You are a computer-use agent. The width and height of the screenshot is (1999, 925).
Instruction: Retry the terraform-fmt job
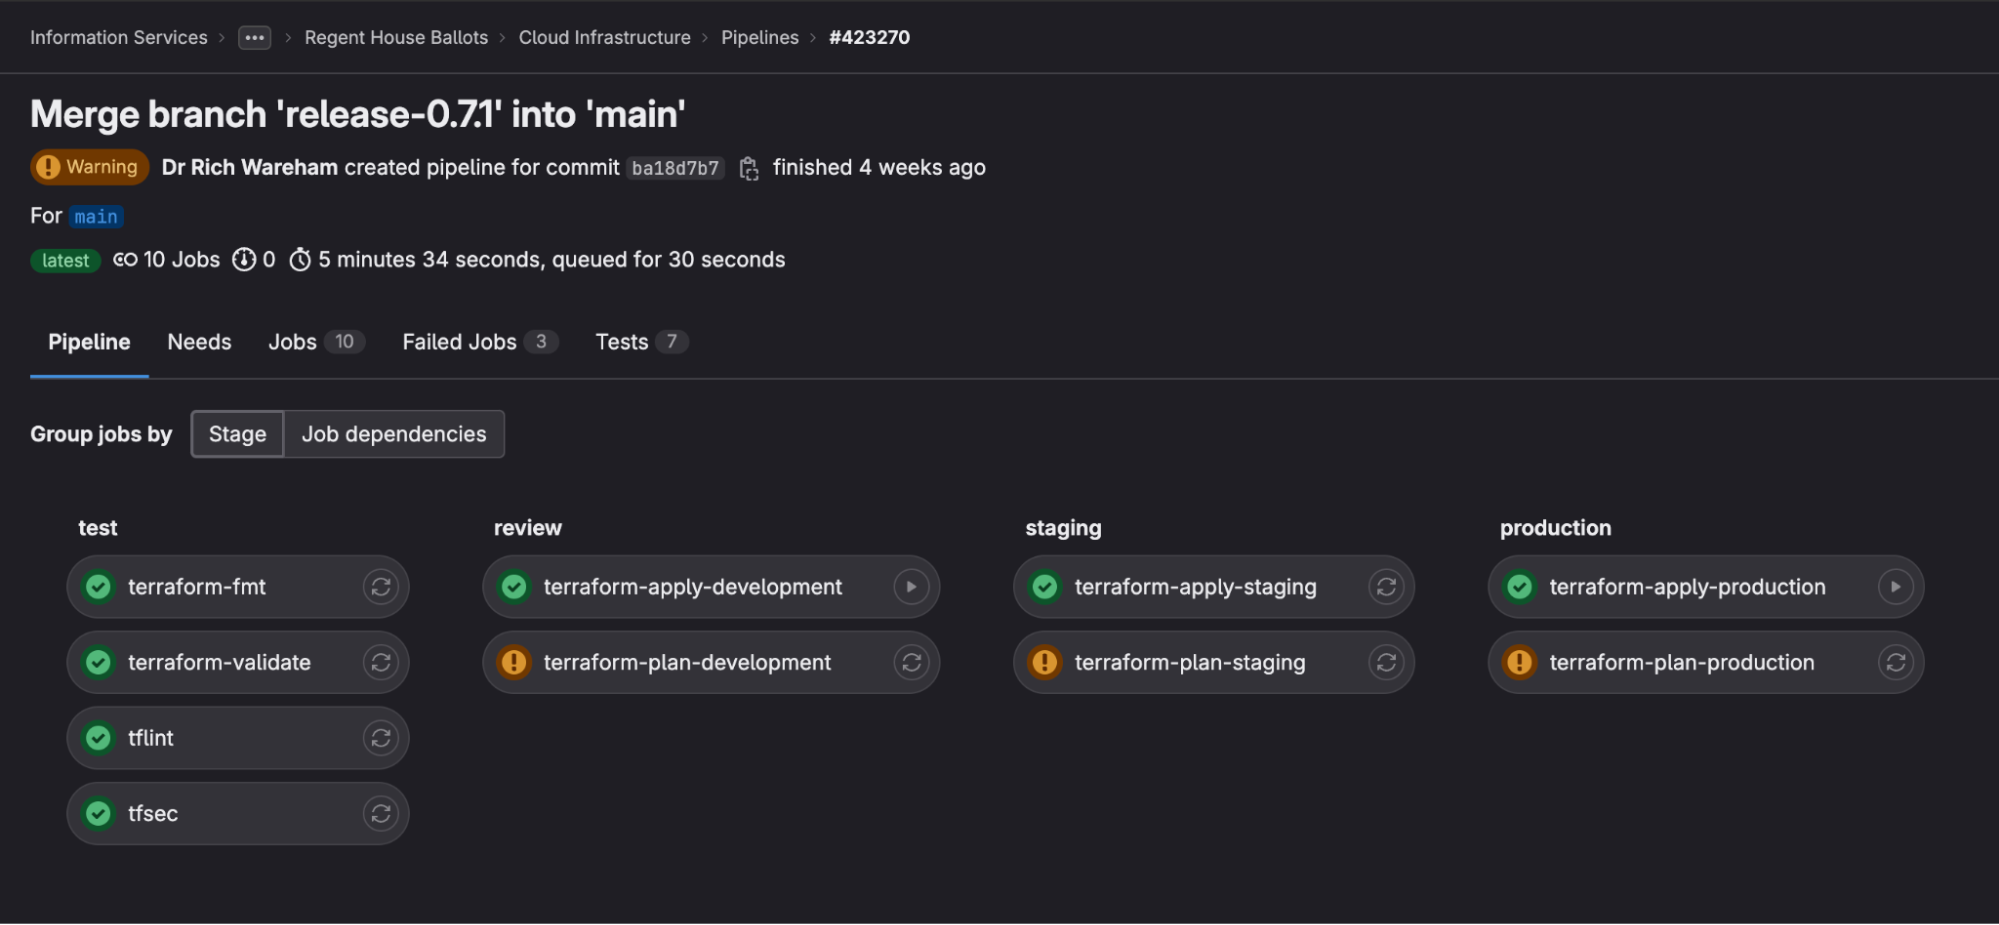click(x=380, y=587)
